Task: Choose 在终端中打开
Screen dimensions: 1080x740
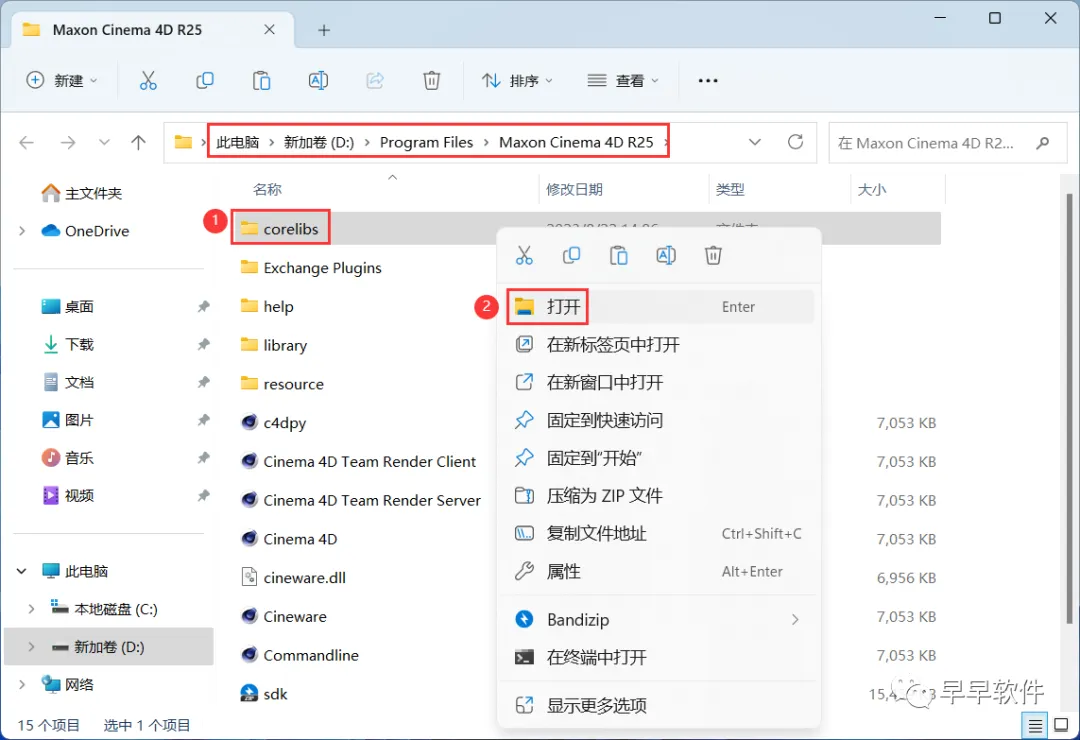Action: click(x=659, y=657)
